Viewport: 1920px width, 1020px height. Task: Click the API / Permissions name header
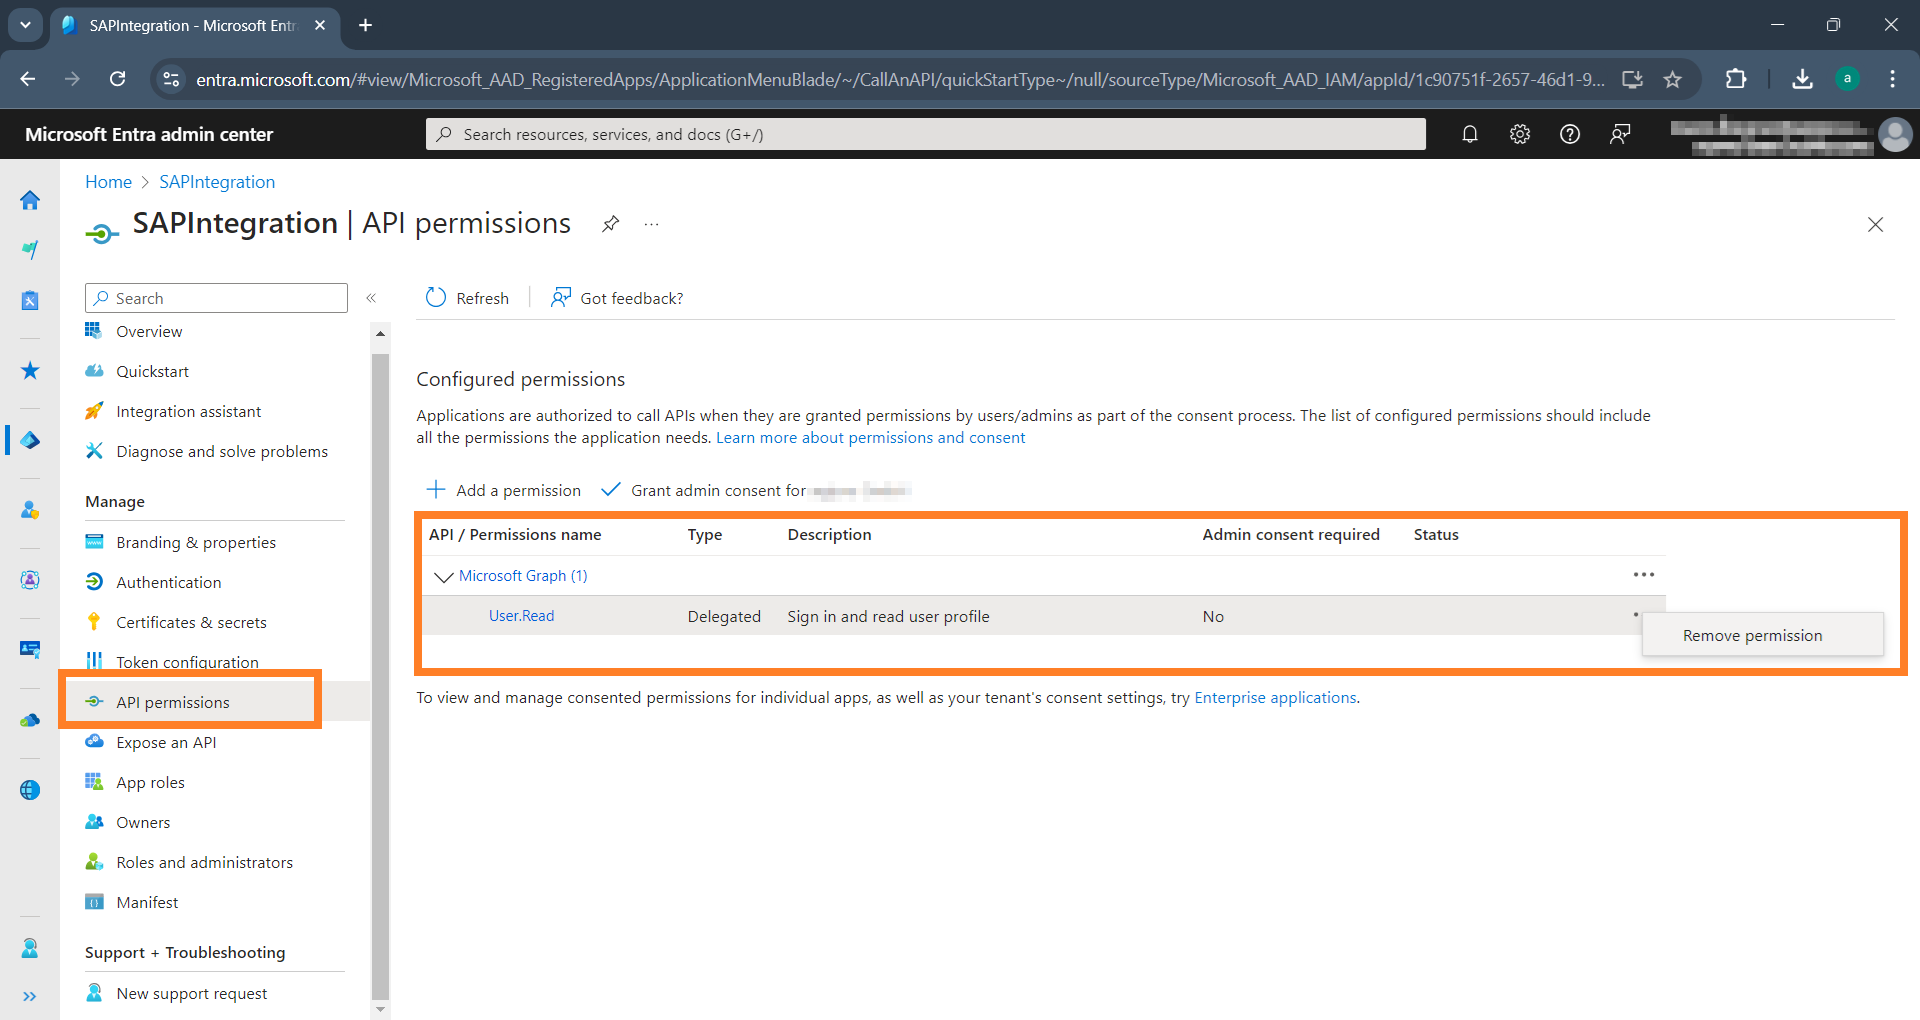pyautogui.click(x=515, y=534)
